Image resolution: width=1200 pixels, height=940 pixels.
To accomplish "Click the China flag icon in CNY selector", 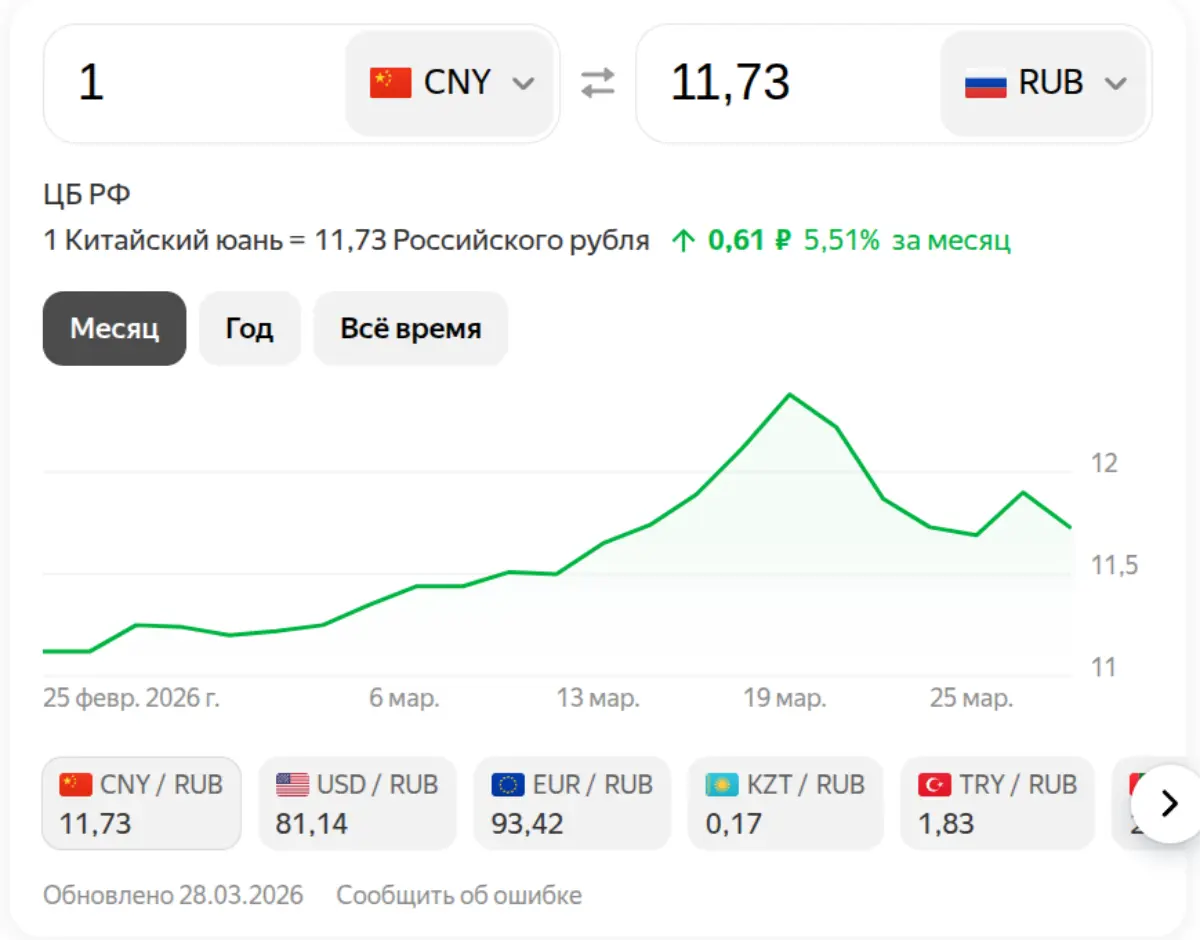I will [390, 83].
